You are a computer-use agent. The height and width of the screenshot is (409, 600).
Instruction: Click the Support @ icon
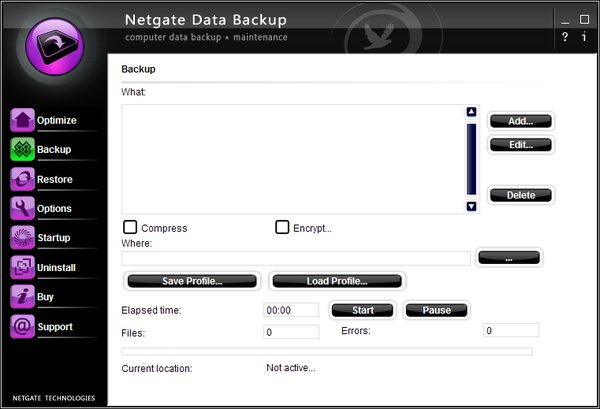click(x=23, y=327)
